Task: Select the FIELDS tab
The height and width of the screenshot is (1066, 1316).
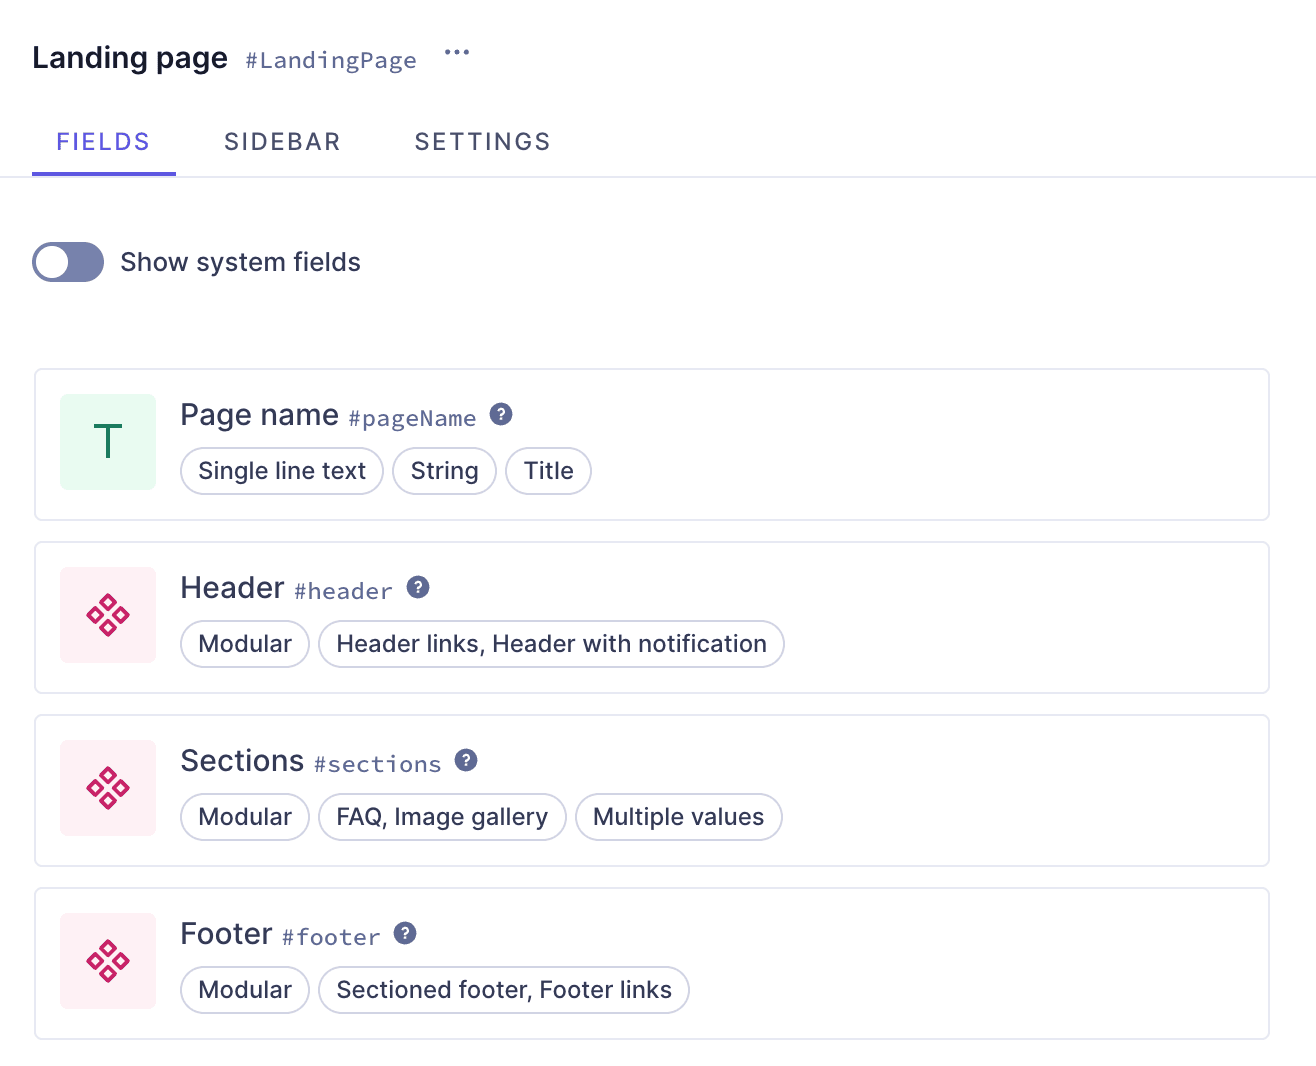Action: click(103, 141)
